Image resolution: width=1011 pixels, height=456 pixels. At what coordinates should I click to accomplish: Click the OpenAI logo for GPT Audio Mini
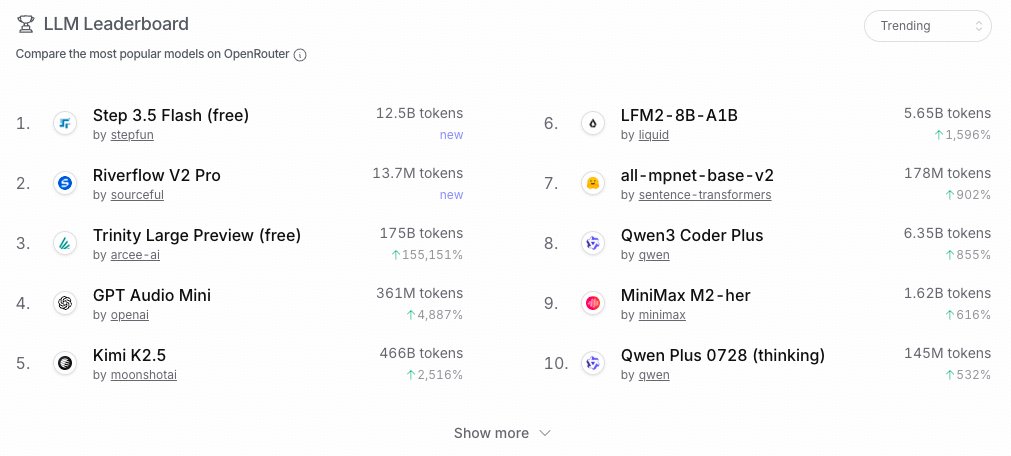[x=64, y=303]
